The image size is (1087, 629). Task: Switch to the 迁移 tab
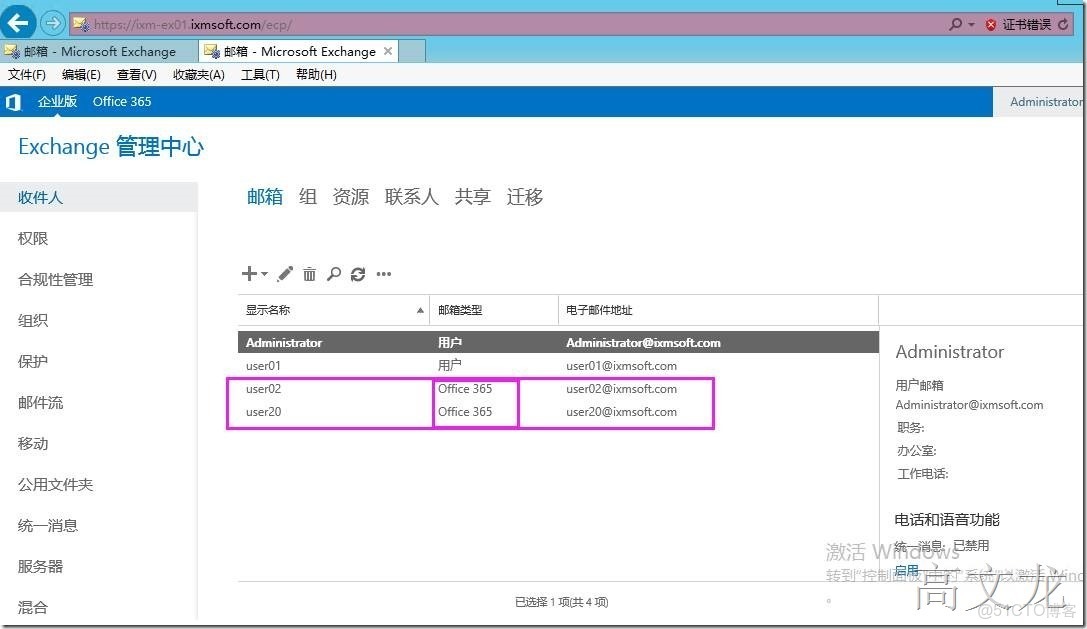[524, 196]
